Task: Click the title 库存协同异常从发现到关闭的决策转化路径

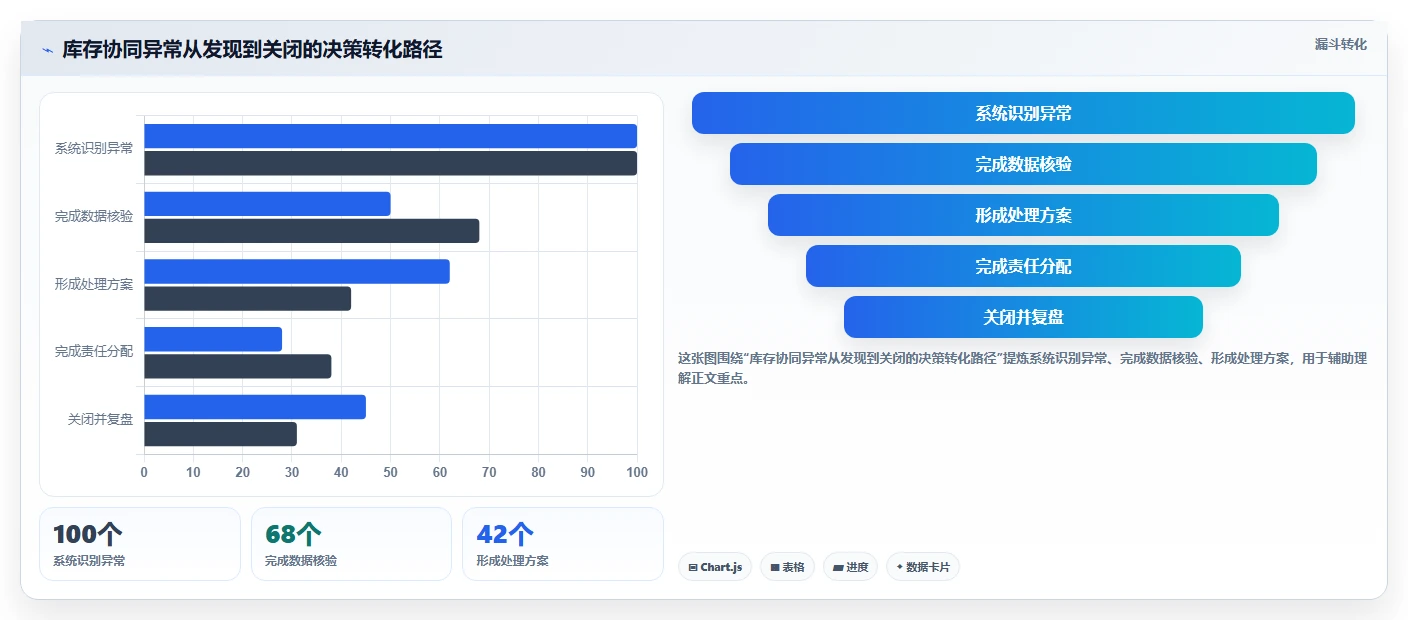Action: [x=252, y=49]
